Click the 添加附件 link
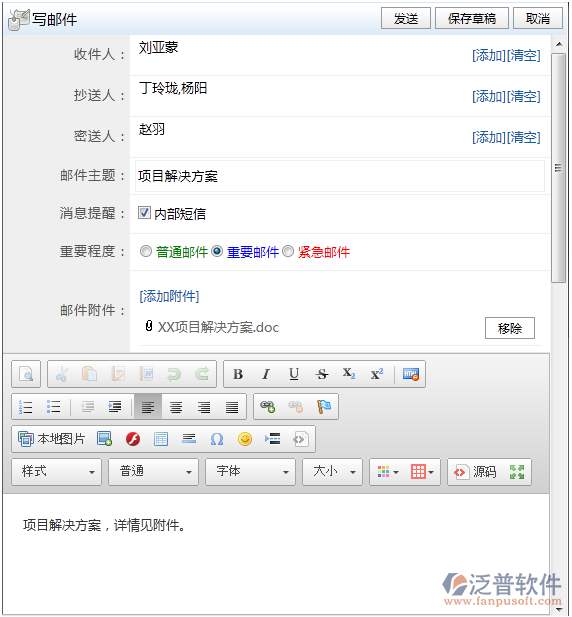Screen dimensions: 572x617 click(170, 296)
